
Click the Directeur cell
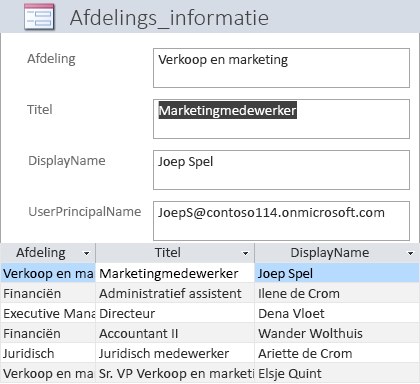[175, 313]
